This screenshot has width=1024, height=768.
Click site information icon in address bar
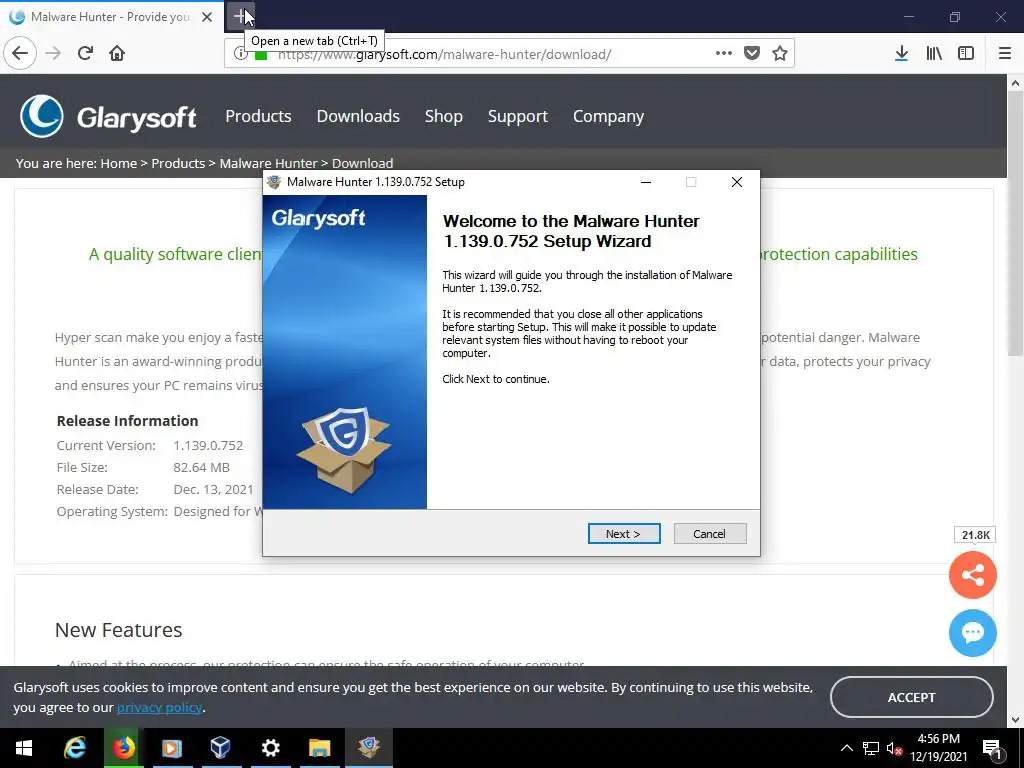point(240,54)
